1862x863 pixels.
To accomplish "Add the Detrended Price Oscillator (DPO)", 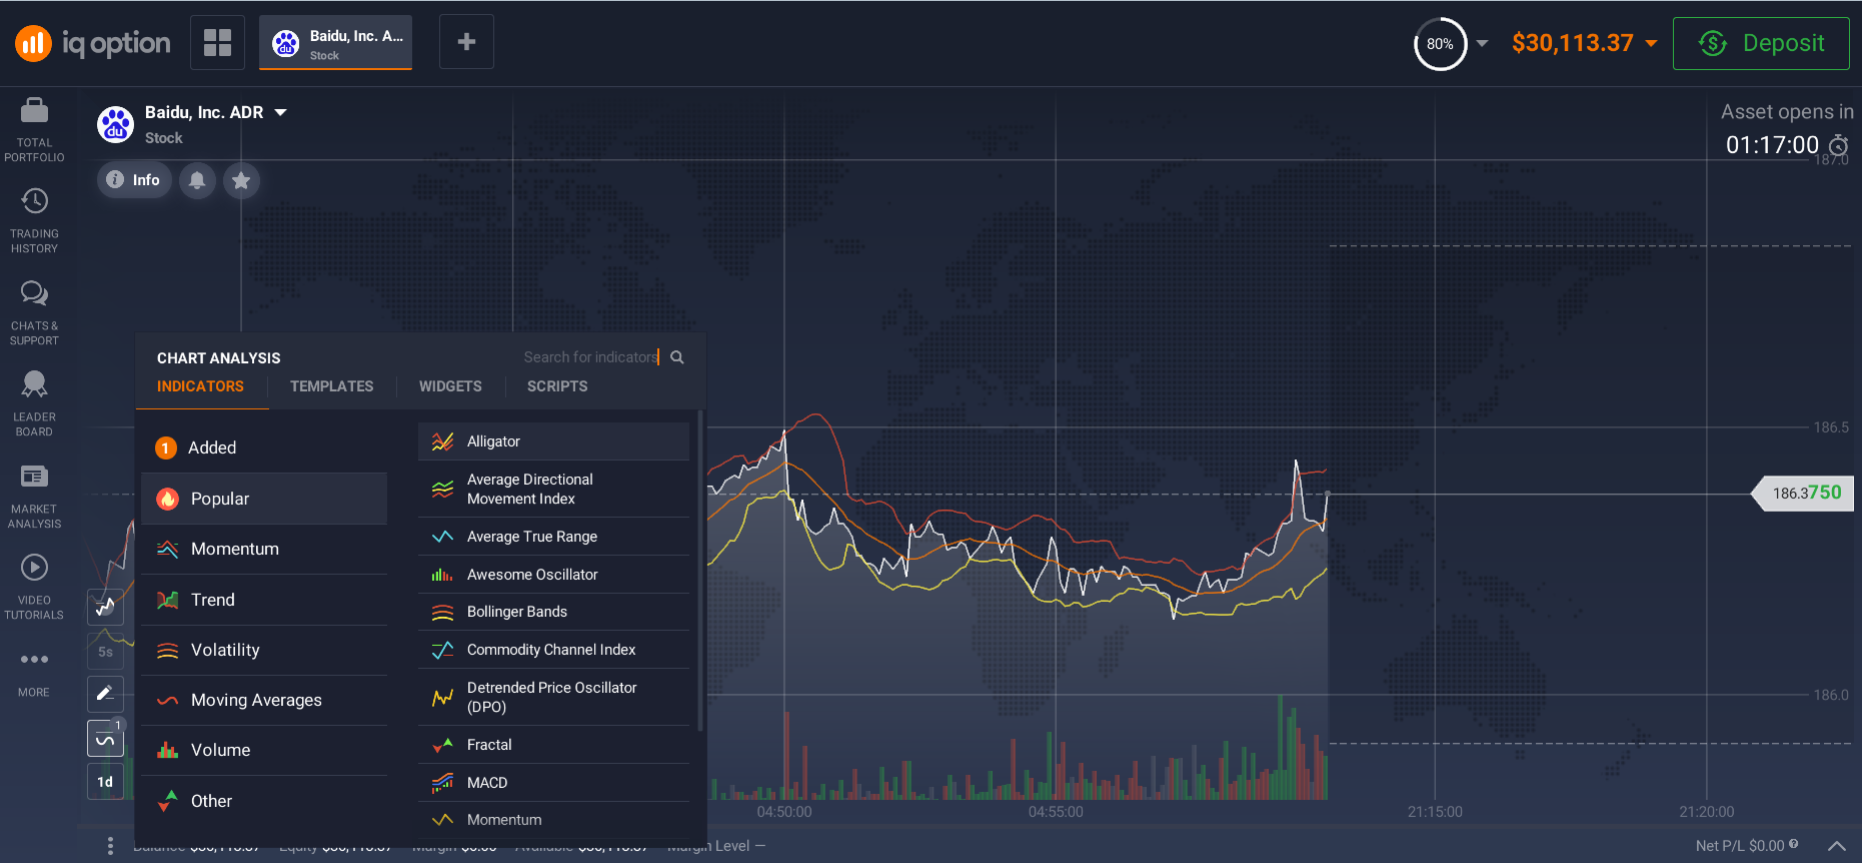I will coord(554,697).
